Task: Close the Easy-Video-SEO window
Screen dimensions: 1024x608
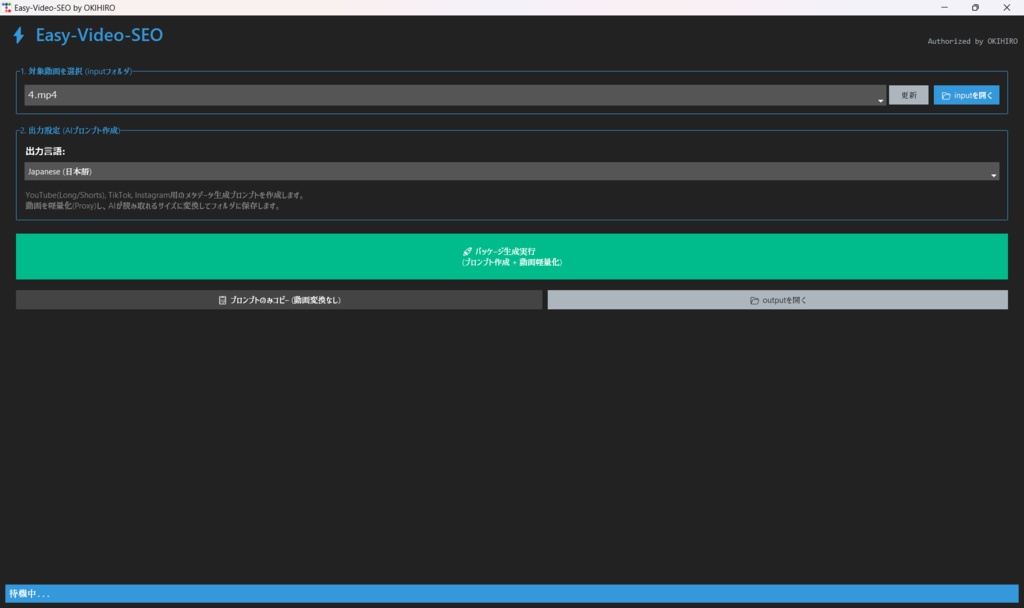Action: tap(1006, 8)
